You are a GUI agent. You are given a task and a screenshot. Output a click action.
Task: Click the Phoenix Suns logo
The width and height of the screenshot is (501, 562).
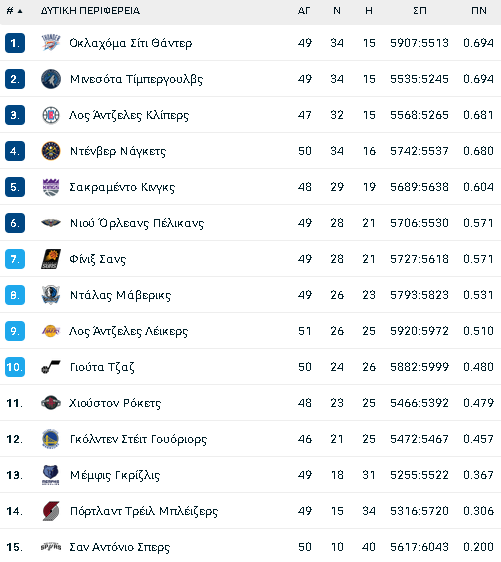(51, 259)
